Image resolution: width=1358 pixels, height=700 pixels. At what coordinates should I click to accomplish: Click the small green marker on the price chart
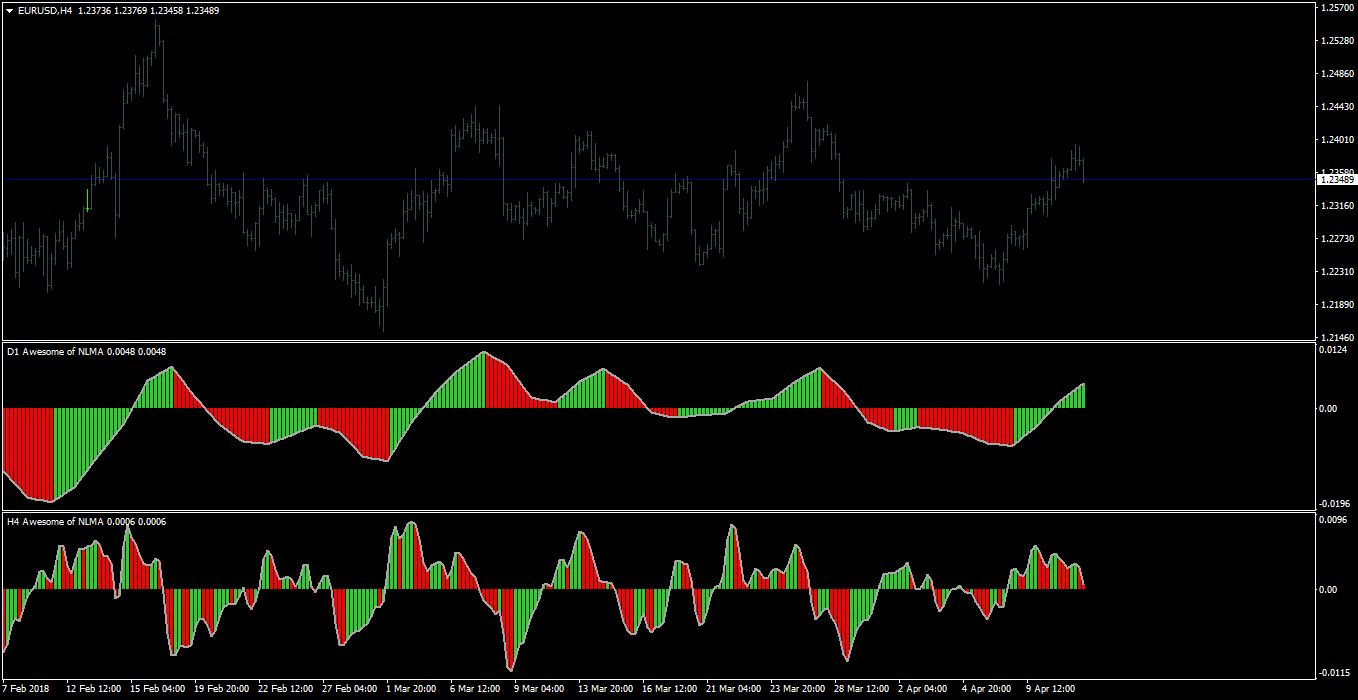[x=88, y=209]
